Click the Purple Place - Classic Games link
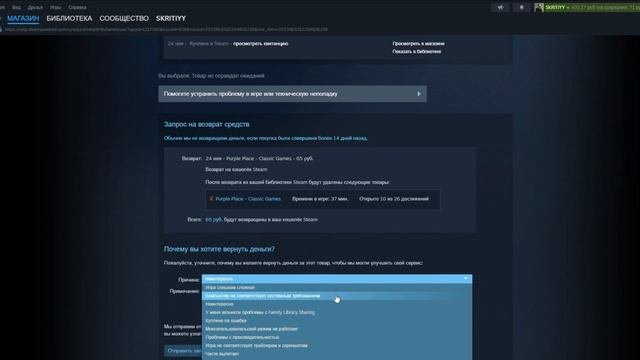 248,199
